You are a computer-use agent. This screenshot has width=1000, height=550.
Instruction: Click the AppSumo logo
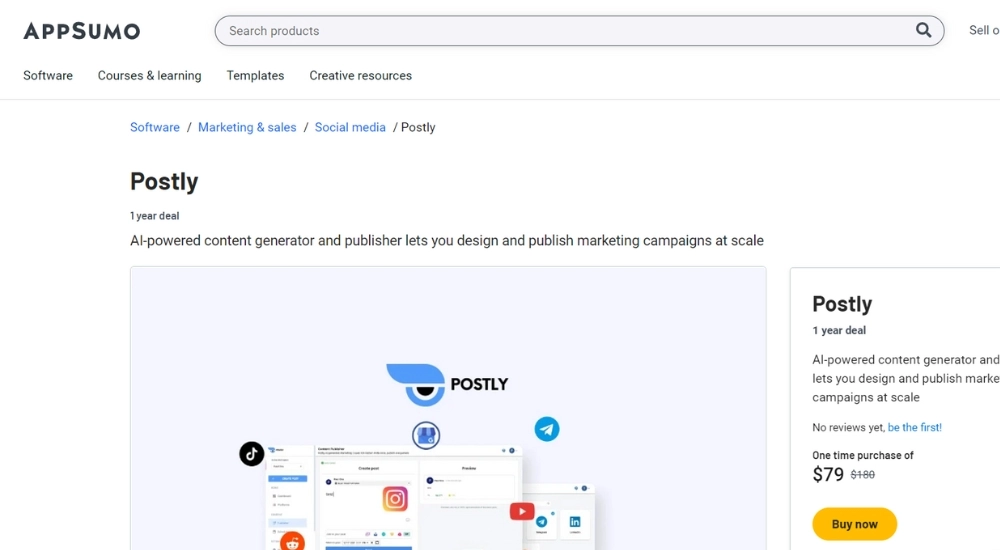(x=82, y=31)
